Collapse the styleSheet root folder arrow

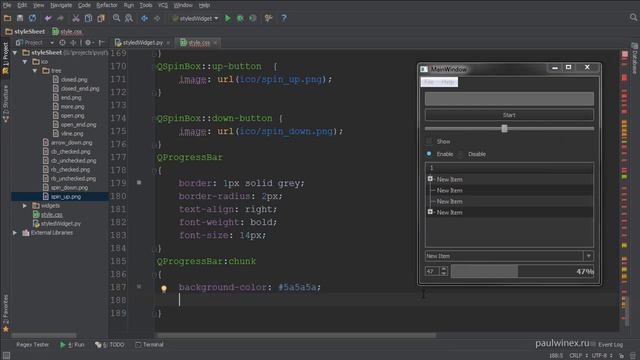[x=15, y=53]
